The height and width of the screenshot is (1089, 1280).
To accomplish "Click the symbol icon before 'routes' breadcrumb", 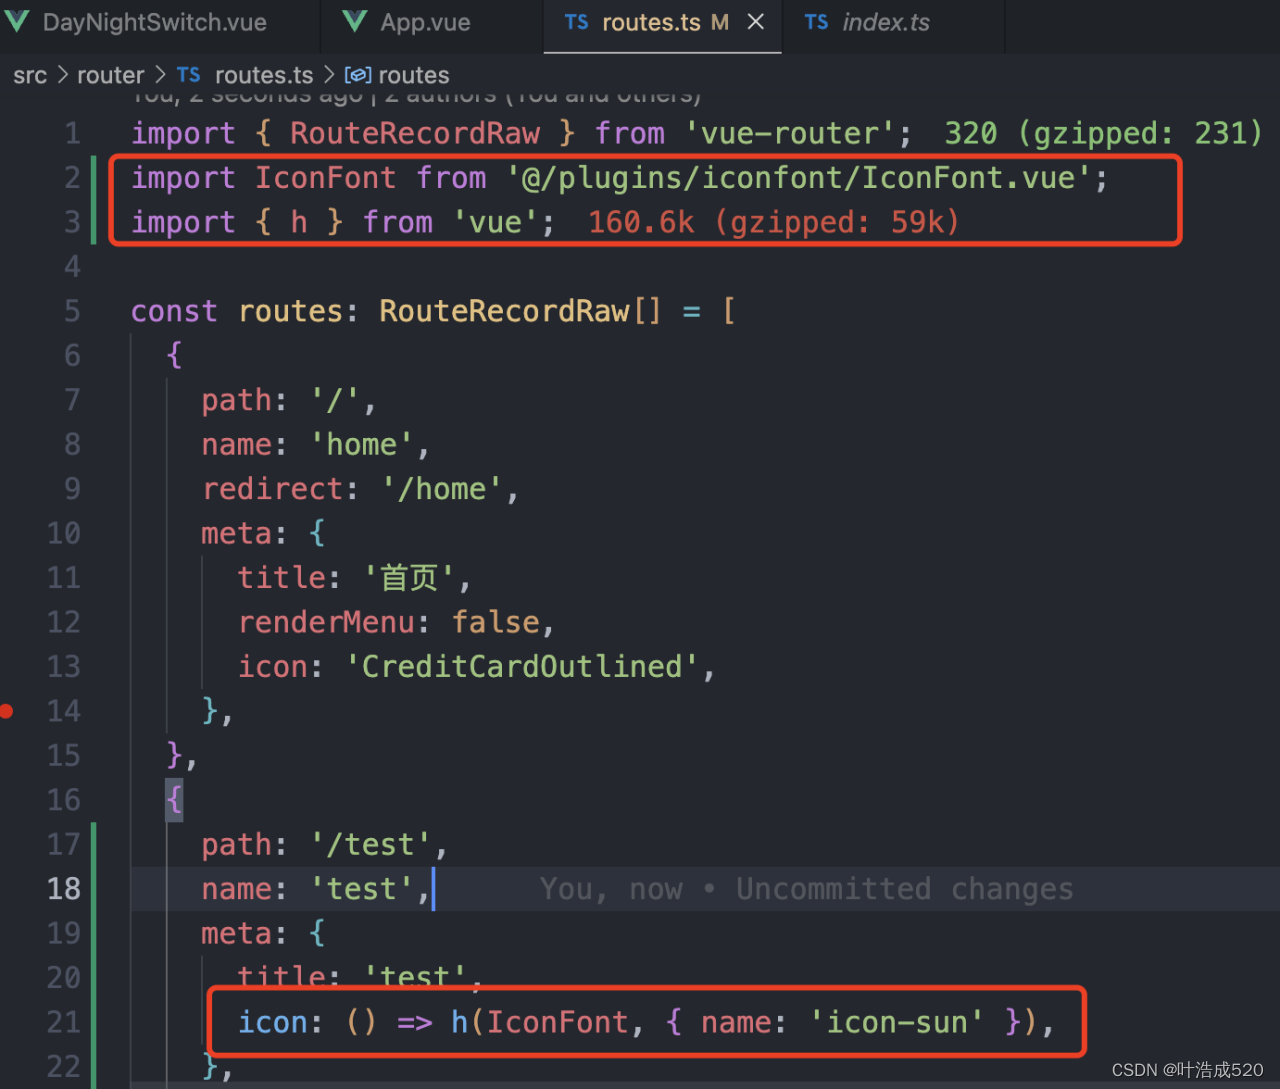I will tap(357, 75).
